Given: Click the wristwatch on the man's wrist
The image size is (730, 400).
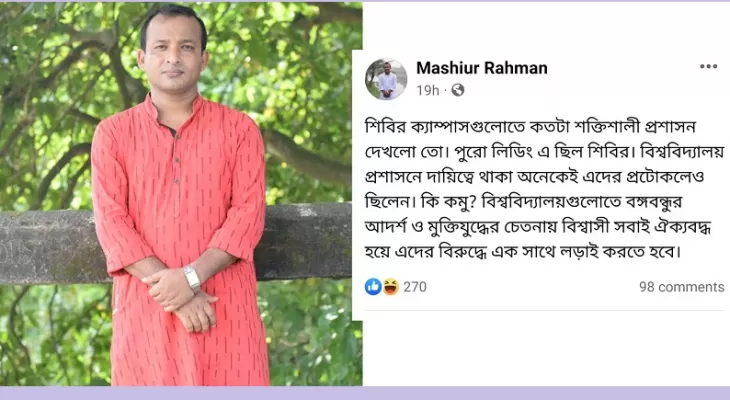Looking at the screenshot, I should (x=192, y=278).
